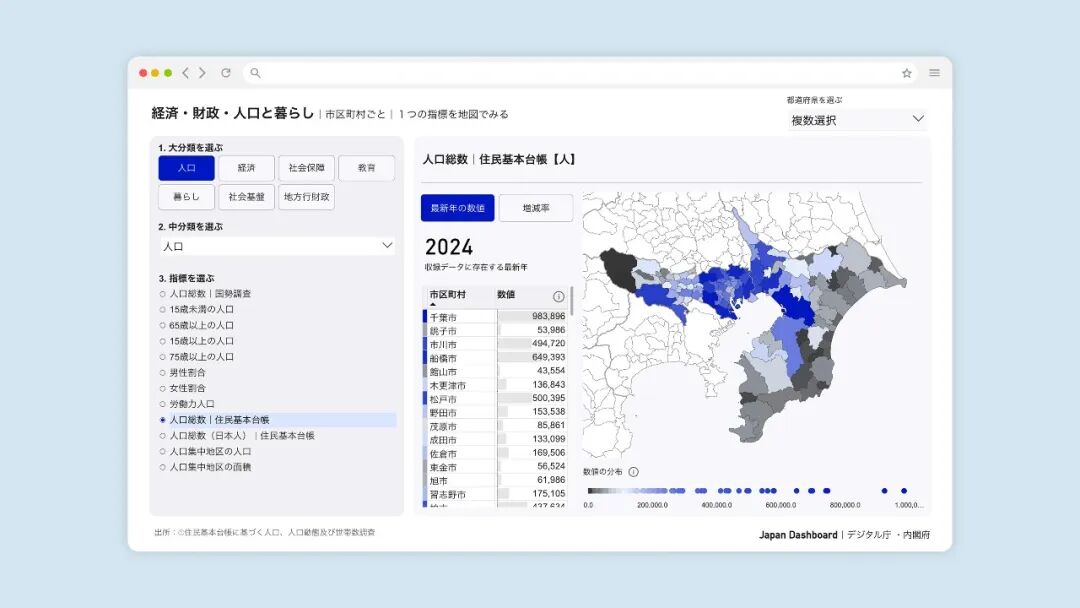Viewport: 1080px width, 608px height.
Task: Click the 茂原市 row in the table
Action: tap(495, 426)
